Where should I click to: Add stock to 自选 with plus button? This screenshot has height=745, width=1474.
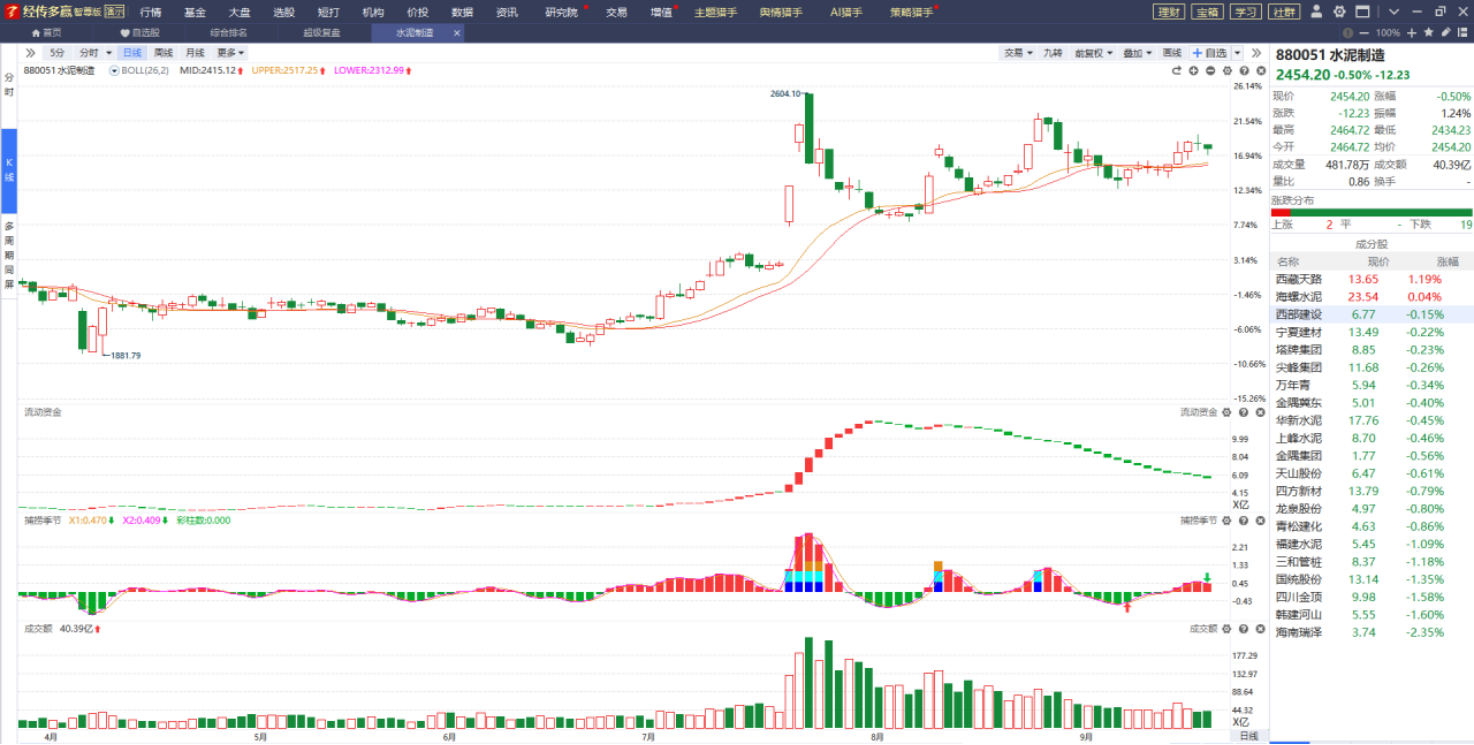1210,53
